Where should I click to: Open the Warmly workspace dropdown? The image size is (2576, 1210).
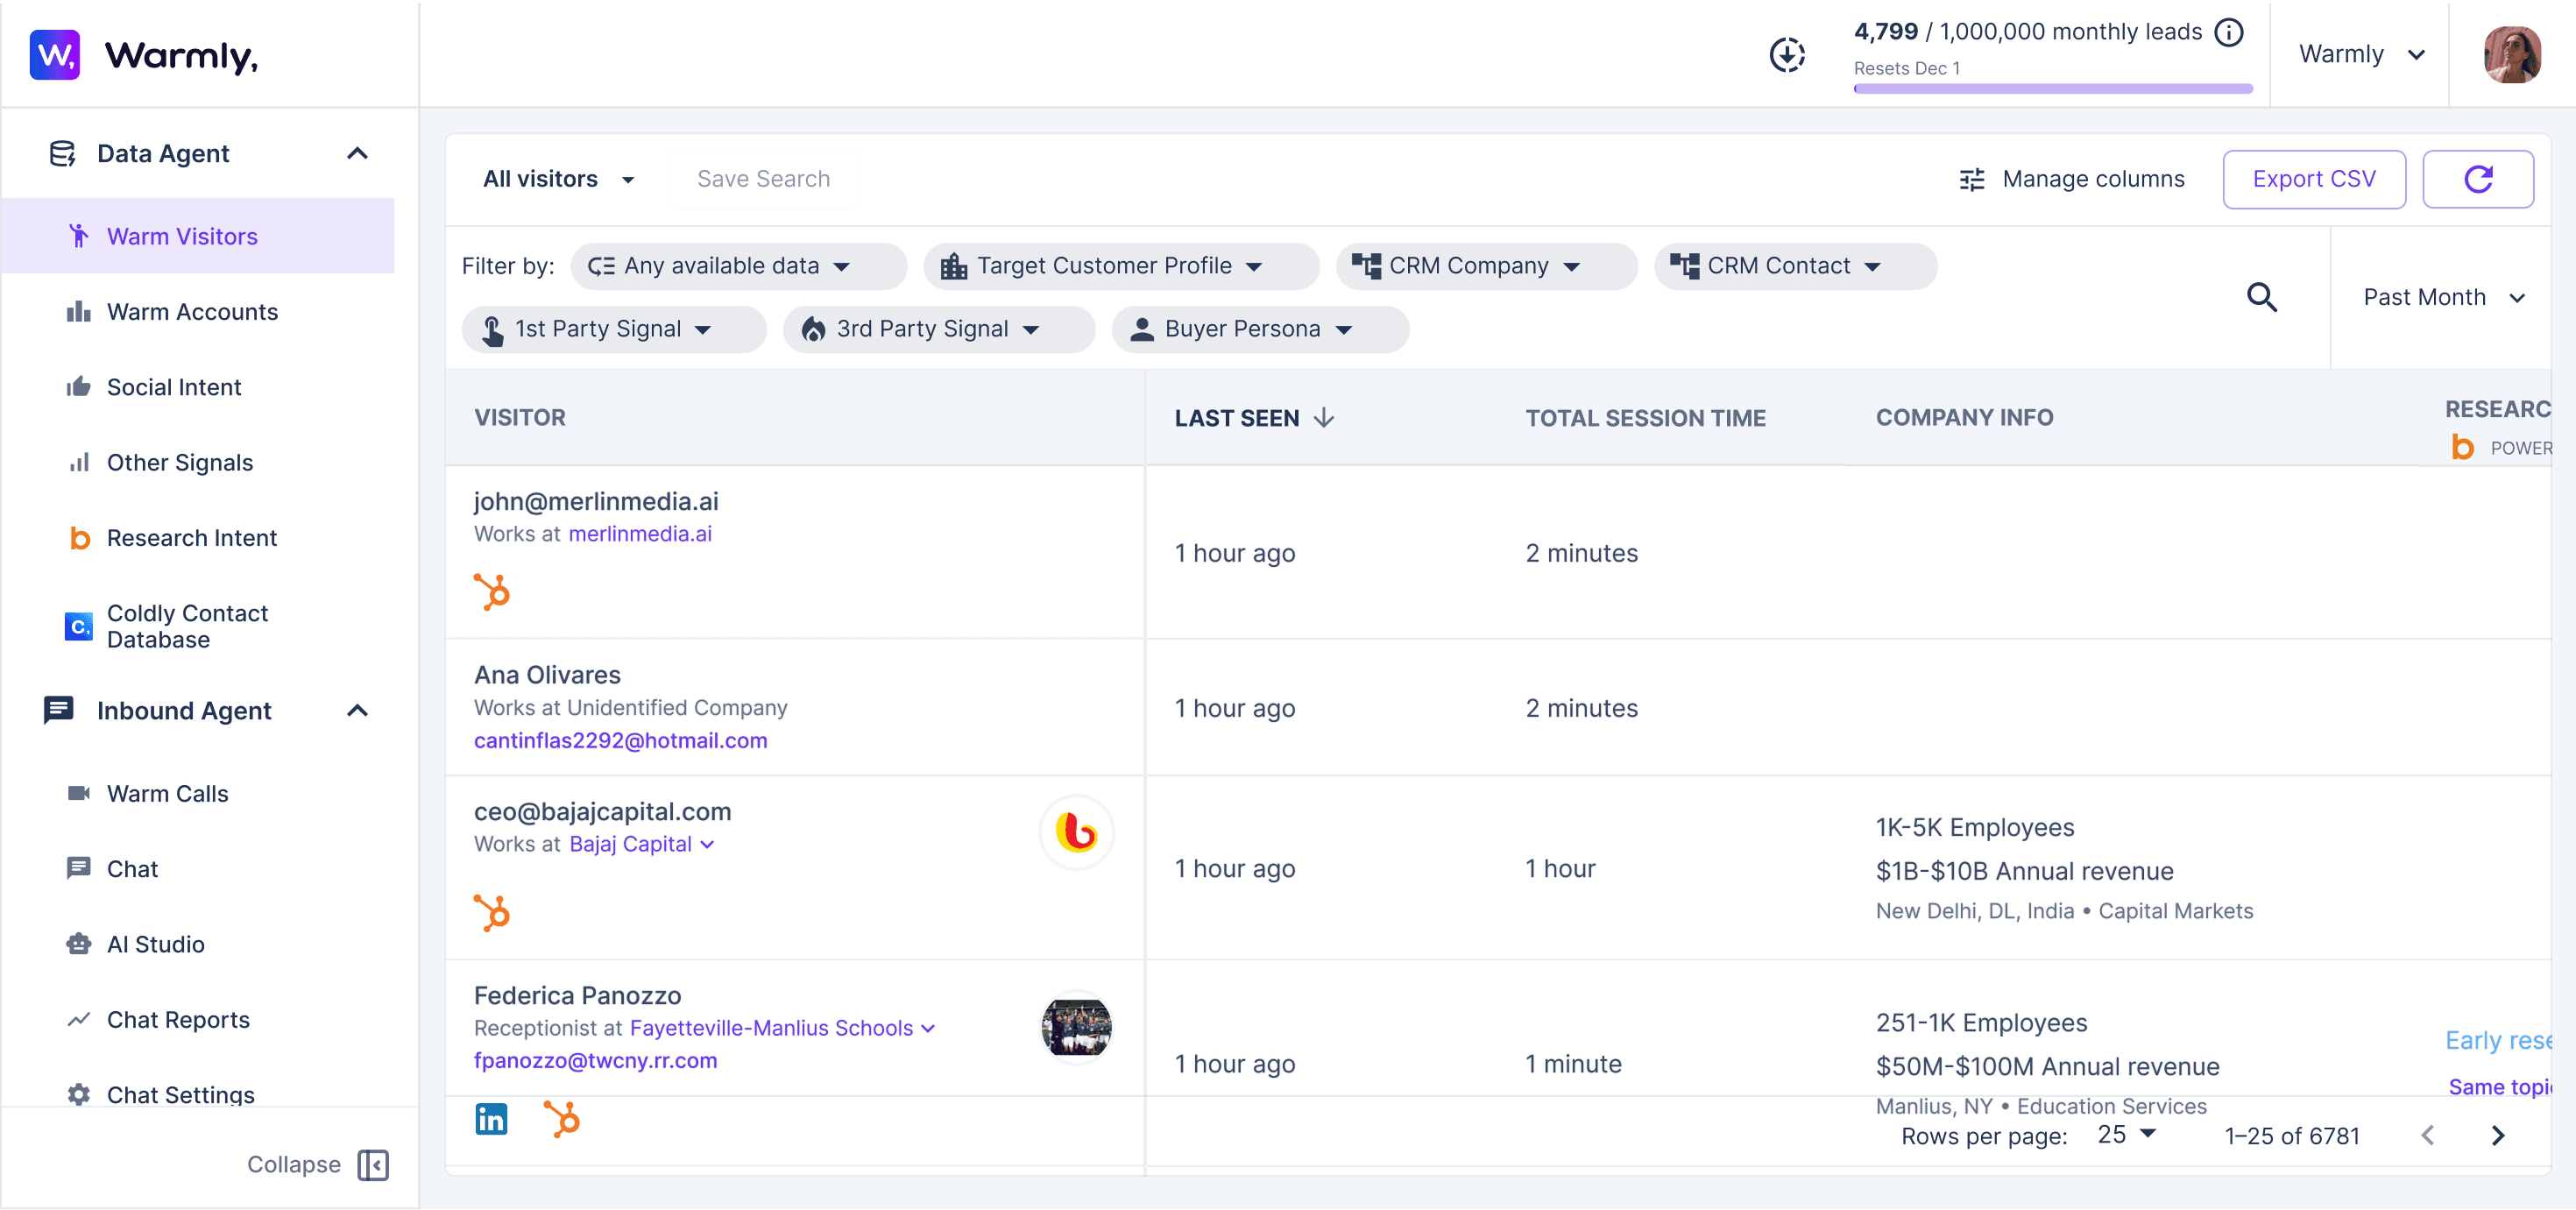tap(2361, 54)
